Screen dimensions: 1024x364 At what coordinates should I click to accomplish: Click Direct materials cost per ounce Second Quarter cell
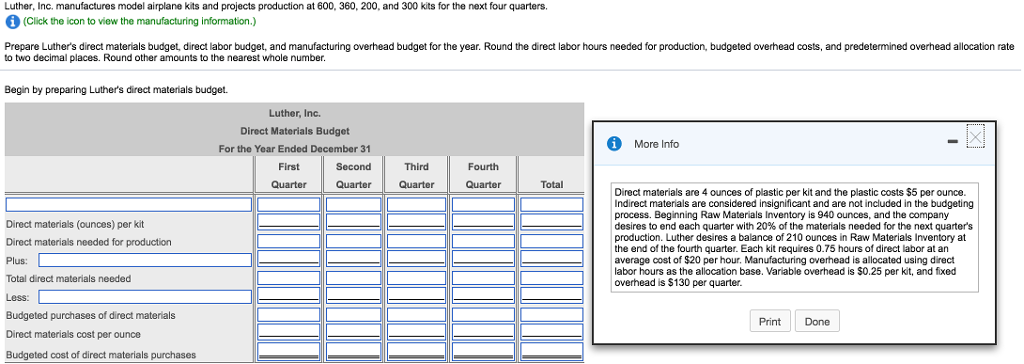point(353,333)
